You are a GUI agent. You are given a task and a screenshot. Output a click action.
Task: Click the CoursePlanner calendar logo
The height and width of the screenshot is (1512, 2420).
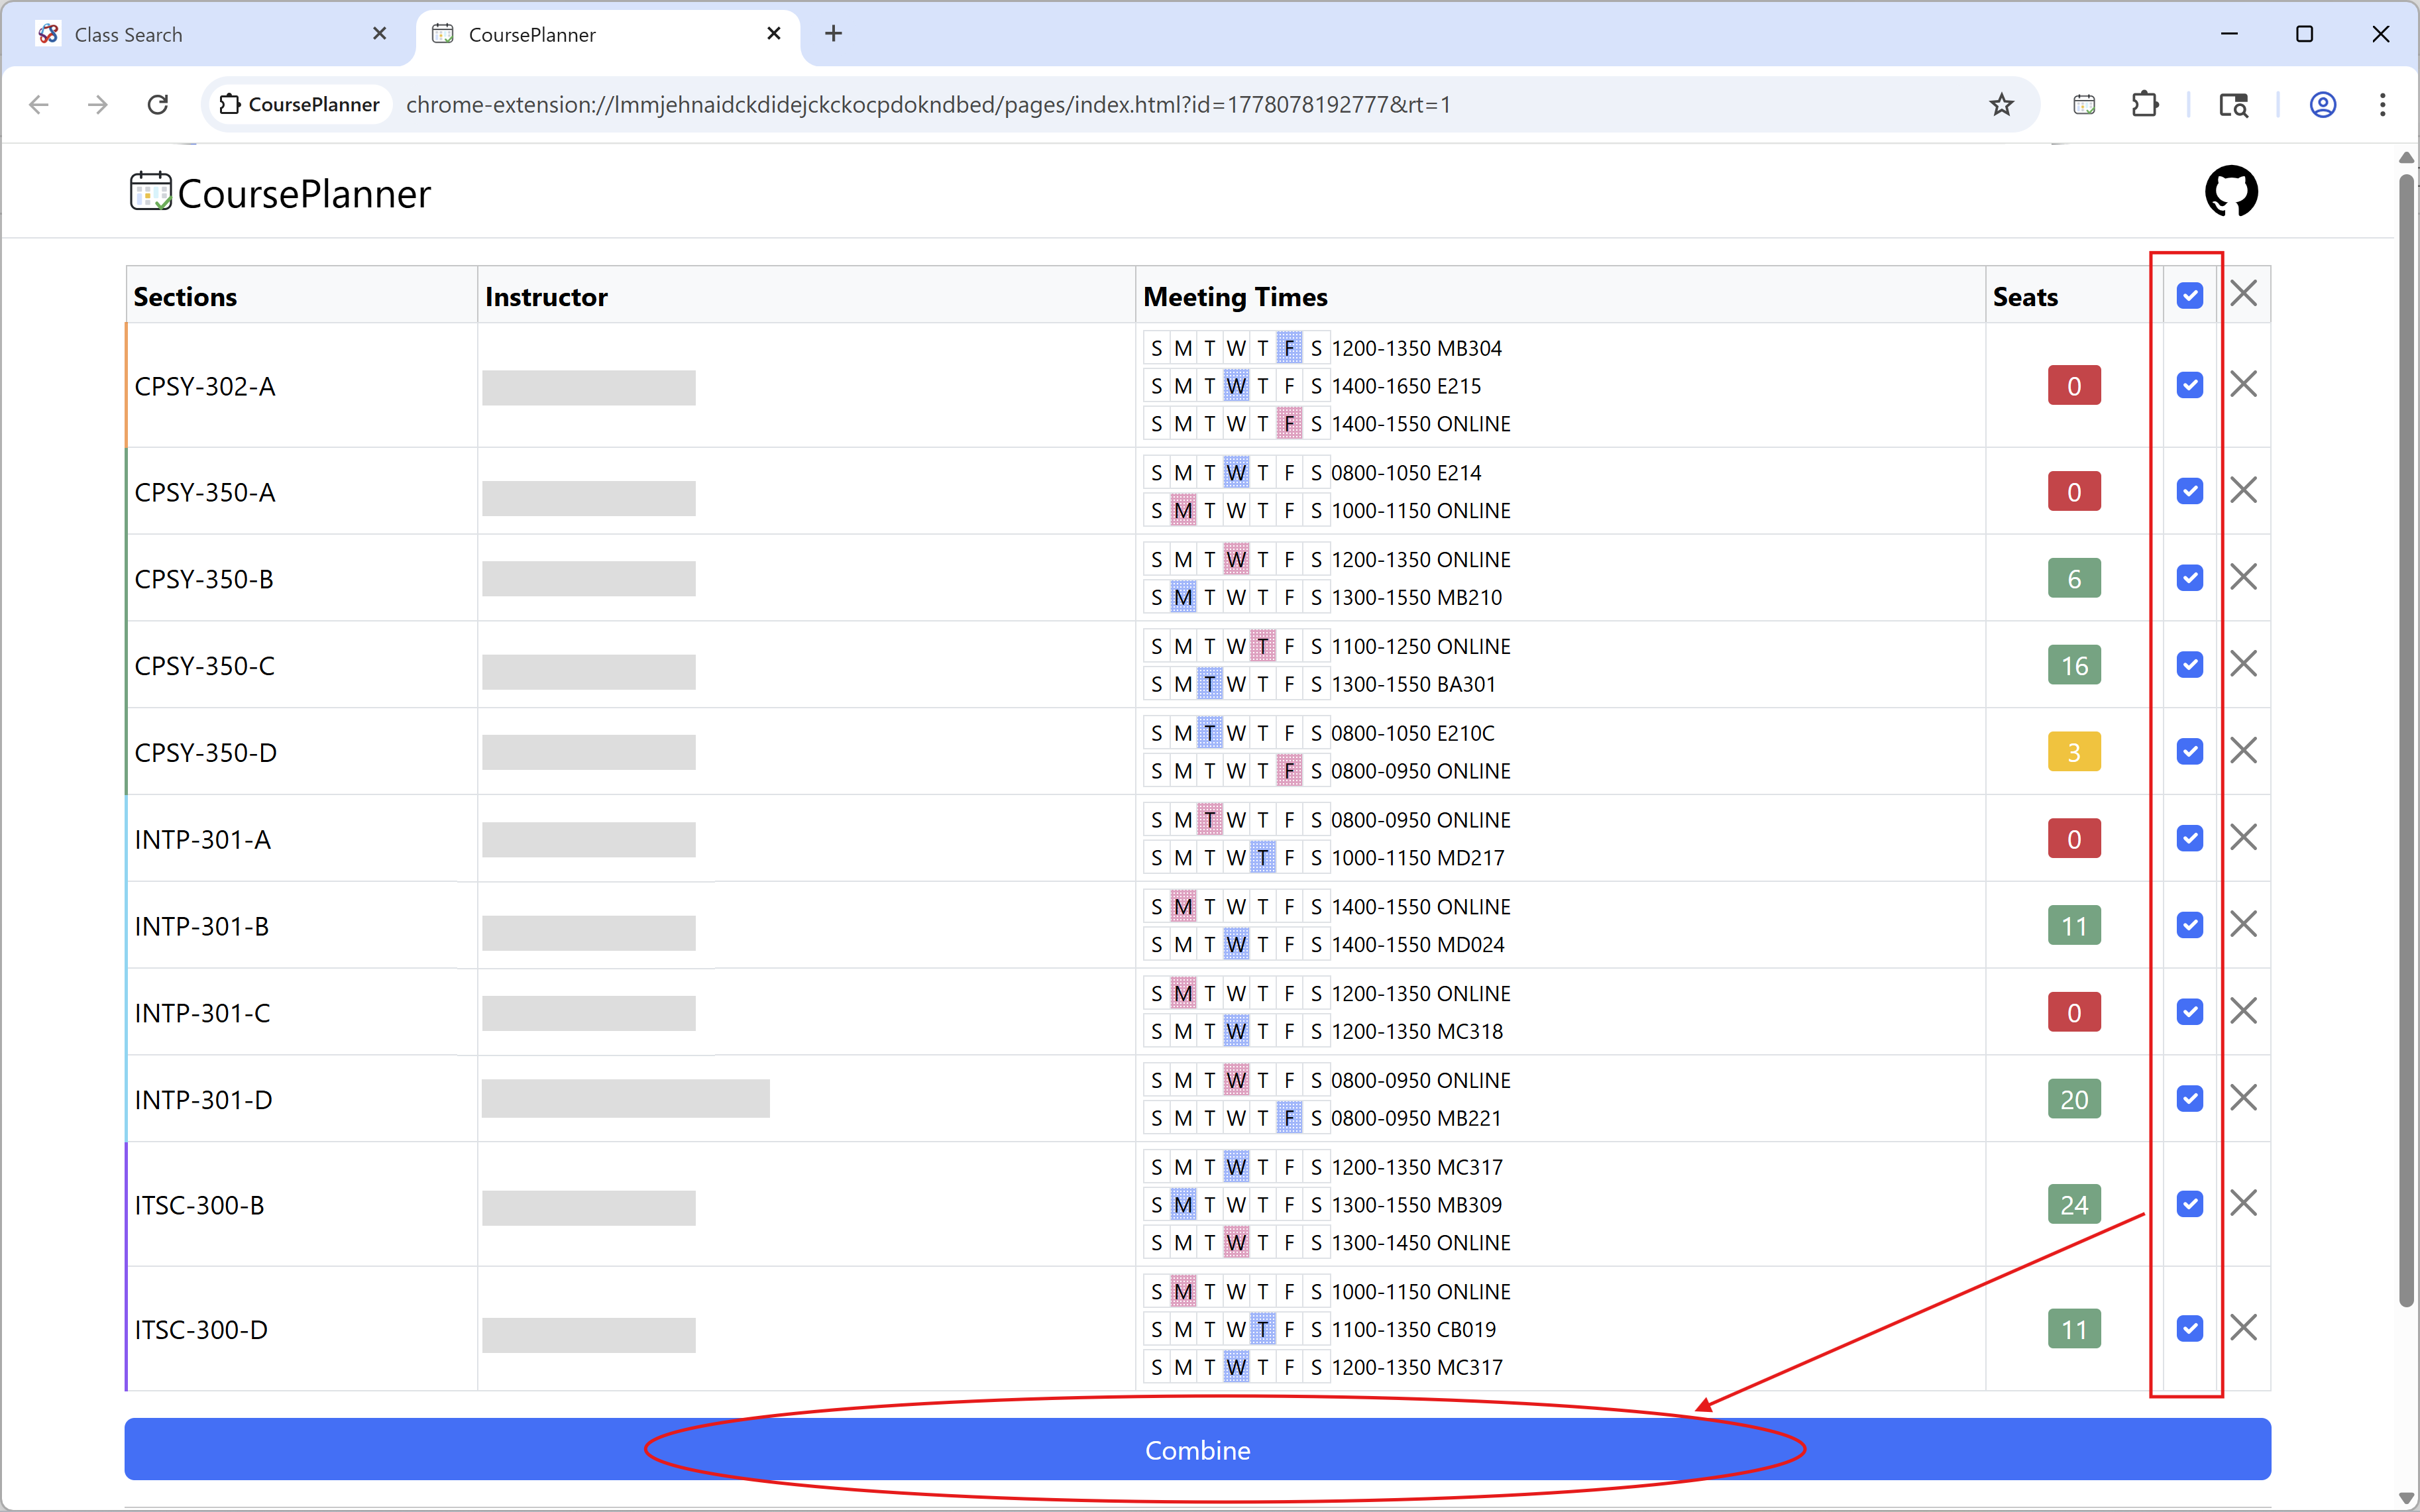(x=151, y=191)
